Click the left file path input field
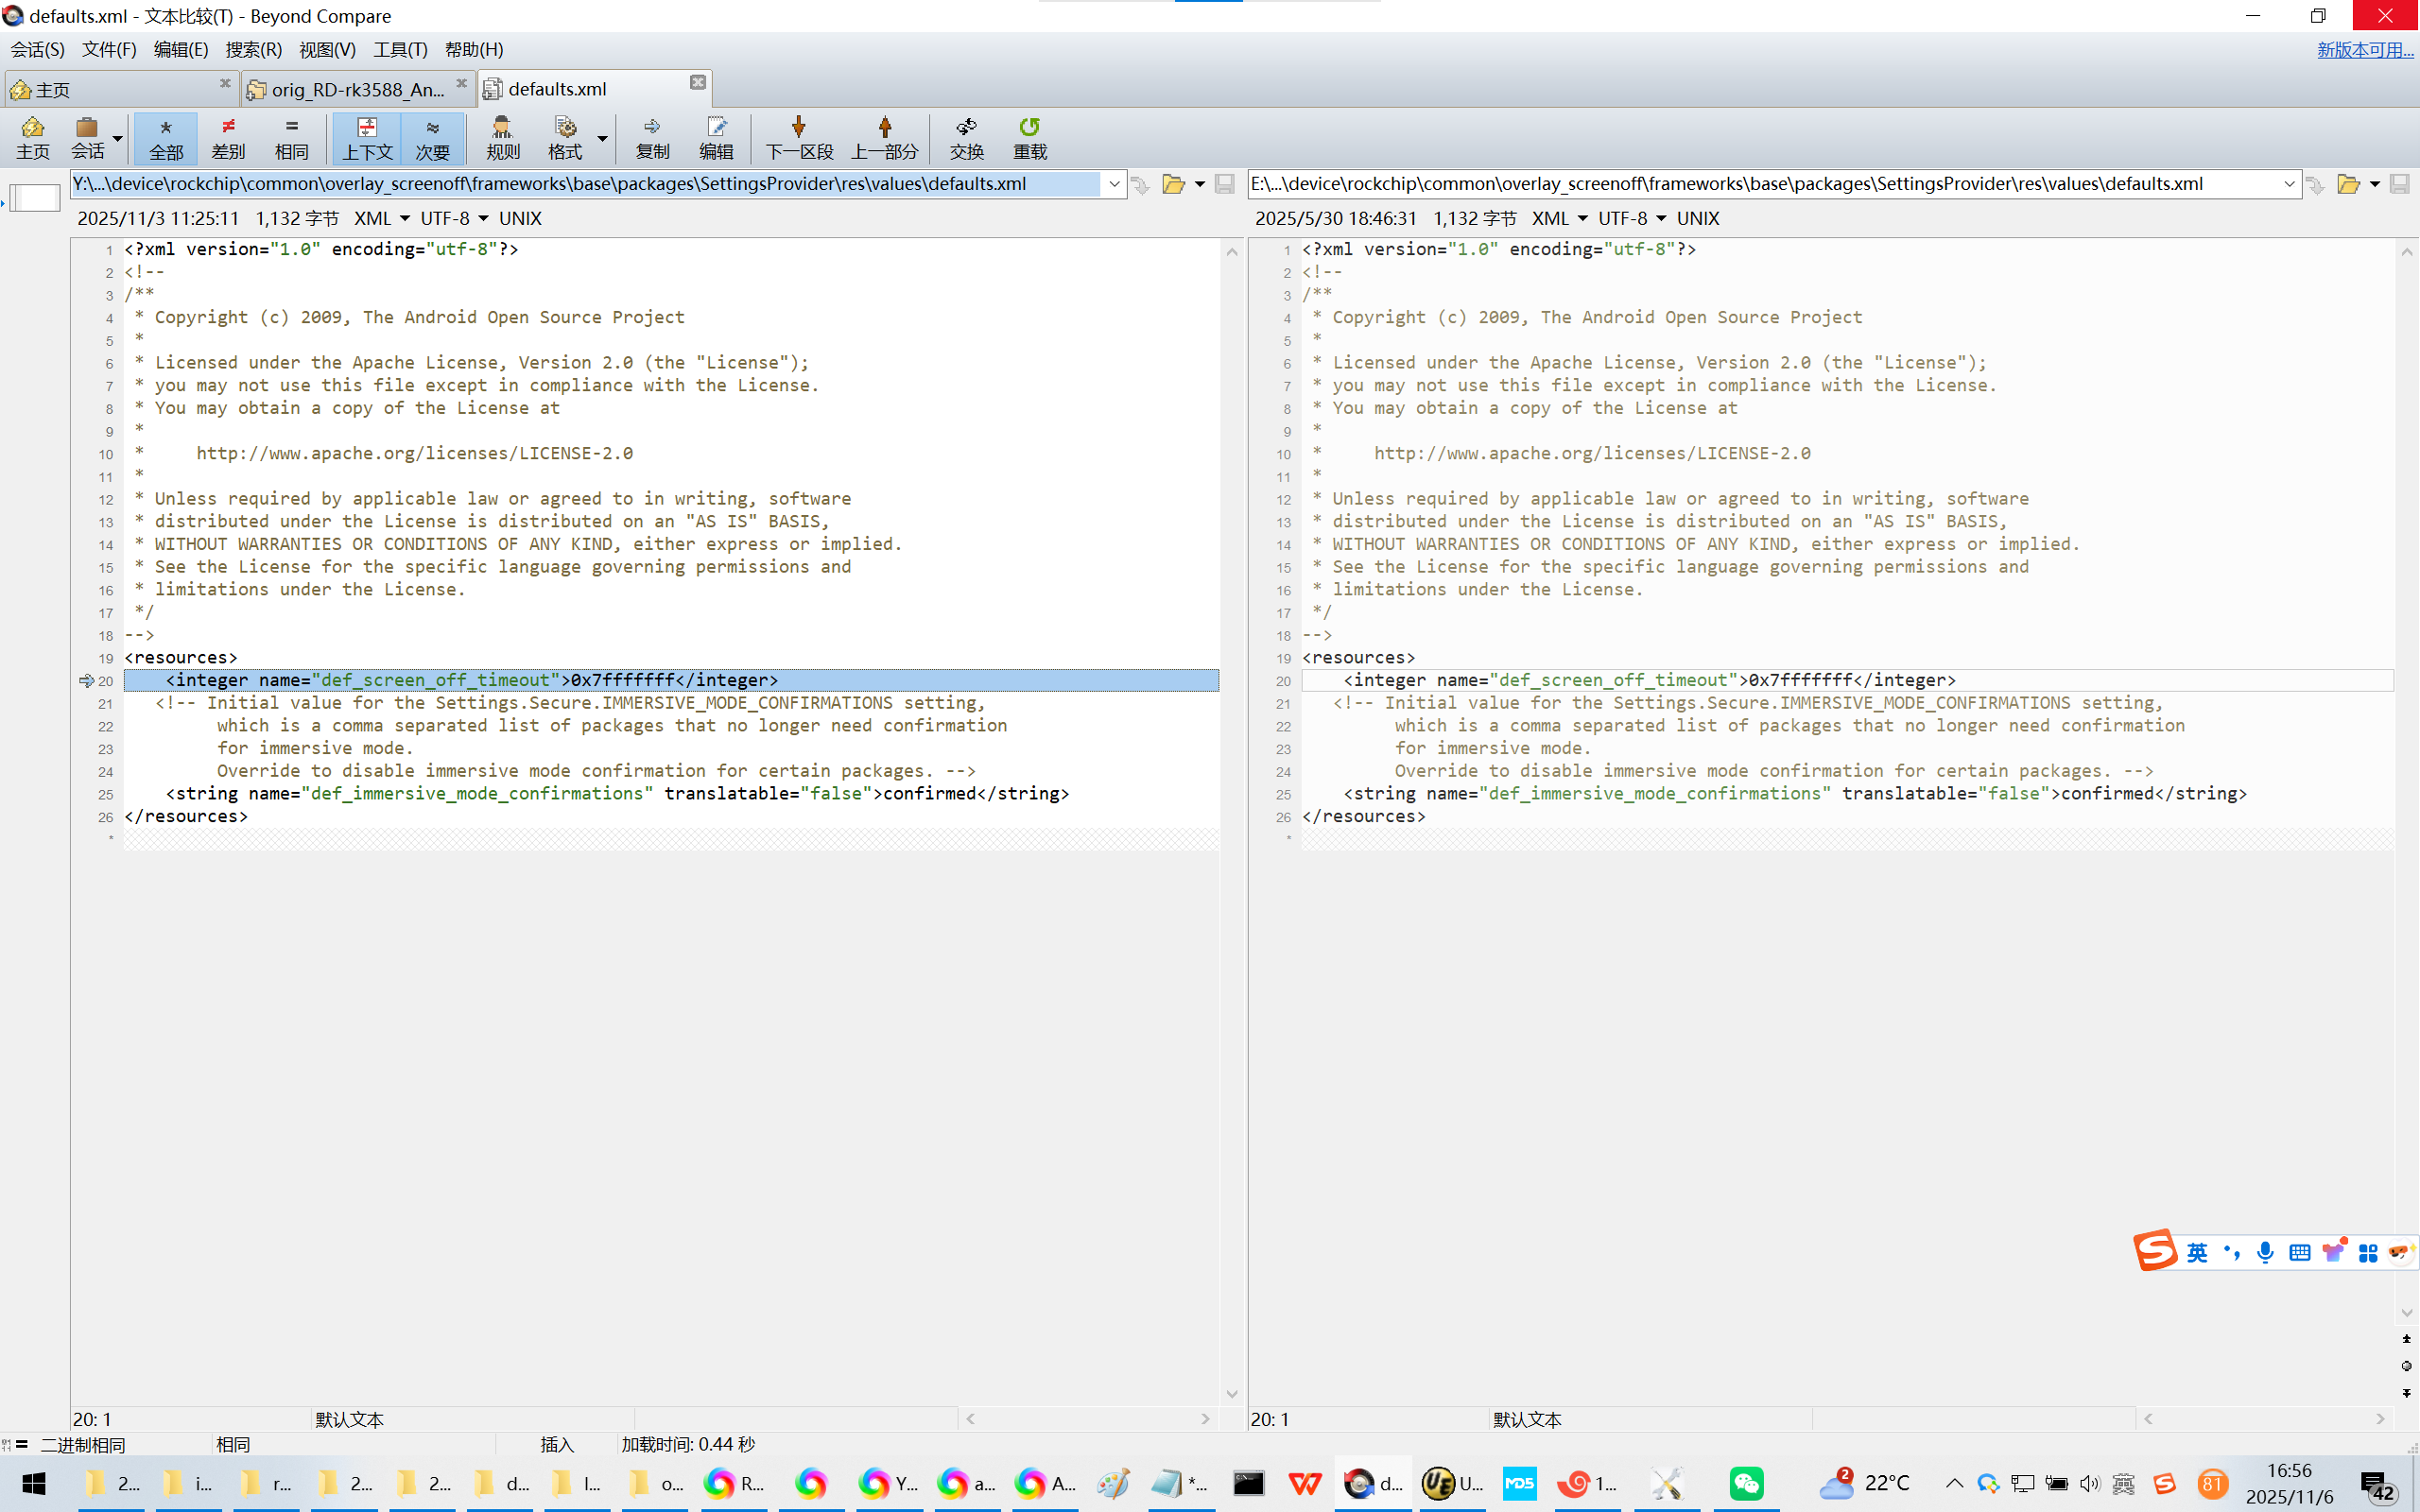The image size is (2420, 1512). coord(585,184)
